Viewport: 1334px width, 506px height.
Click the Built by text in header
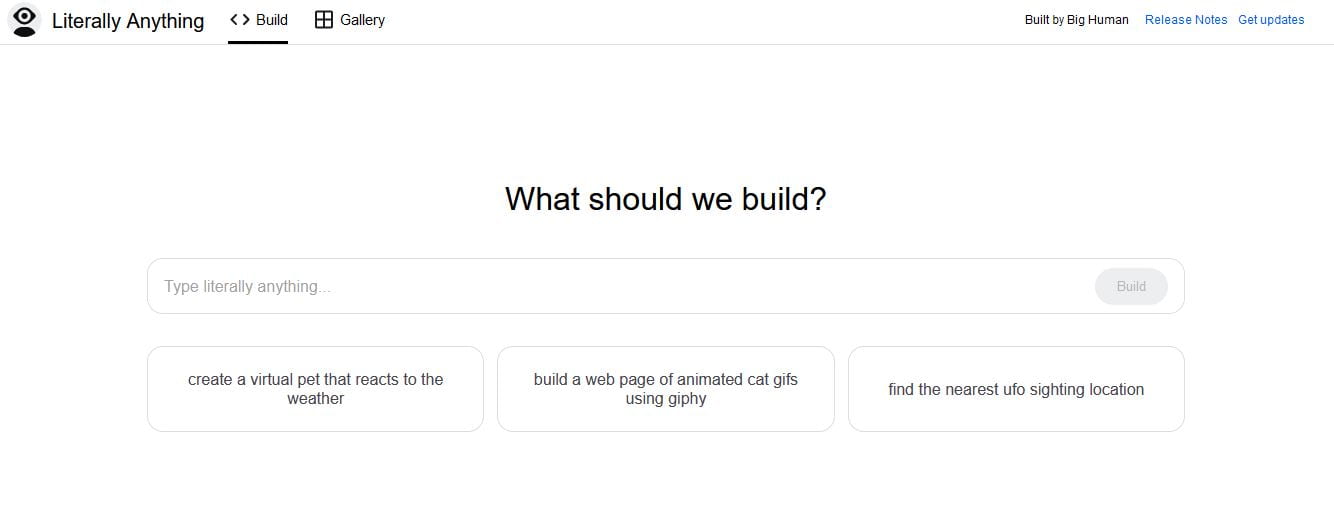point(1044,20)
